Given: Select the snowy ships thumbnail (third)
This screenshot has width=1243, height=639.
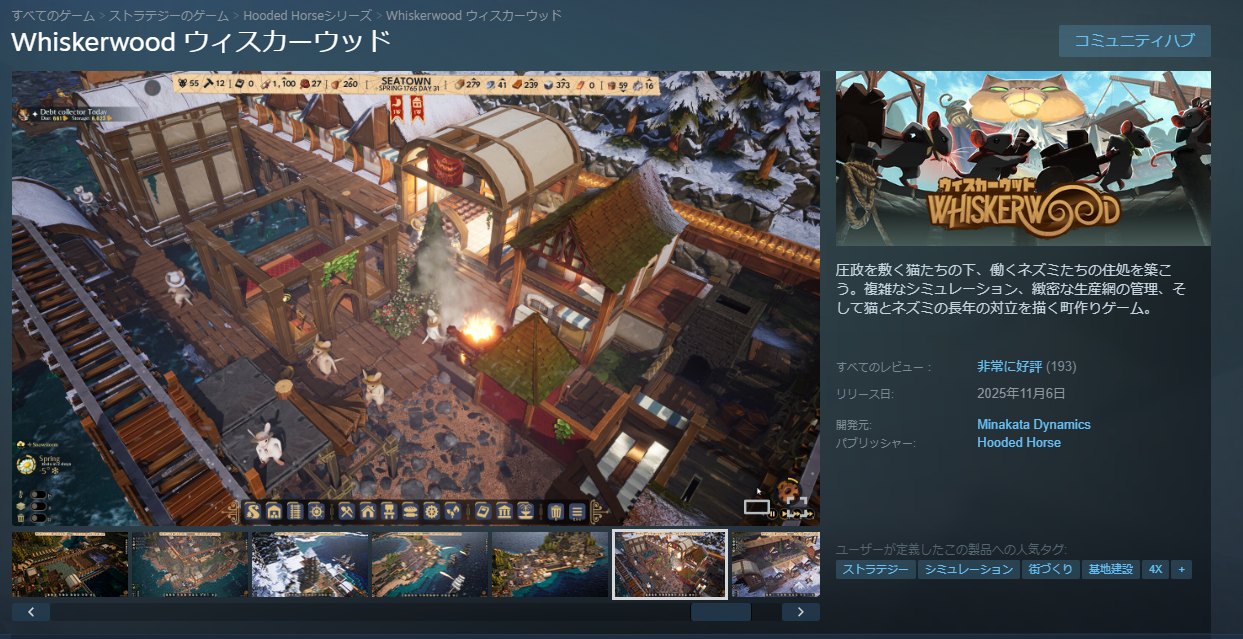Looking at the screenshot, I should click(309, 565).
